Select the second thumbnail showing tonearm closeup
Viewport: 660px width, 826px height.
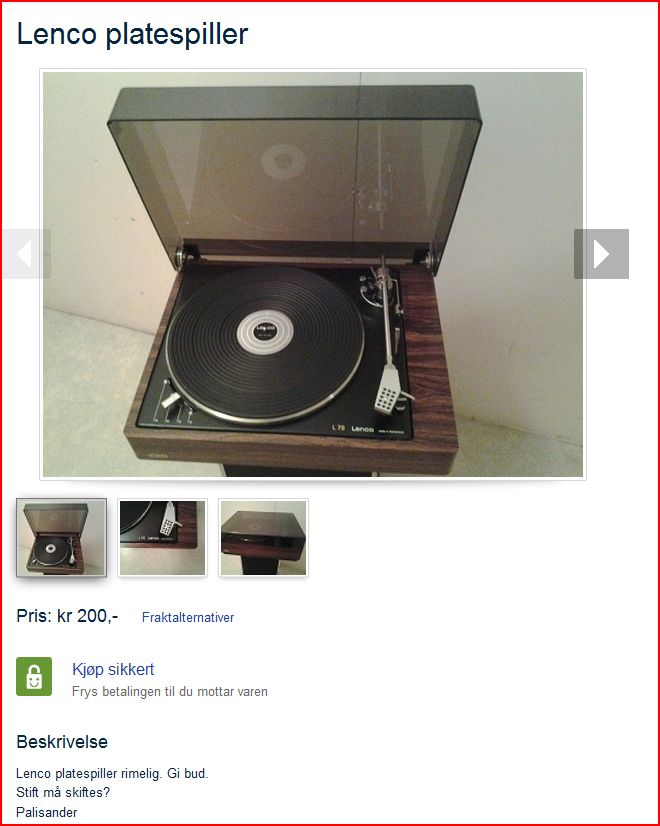tap(162, 537)
